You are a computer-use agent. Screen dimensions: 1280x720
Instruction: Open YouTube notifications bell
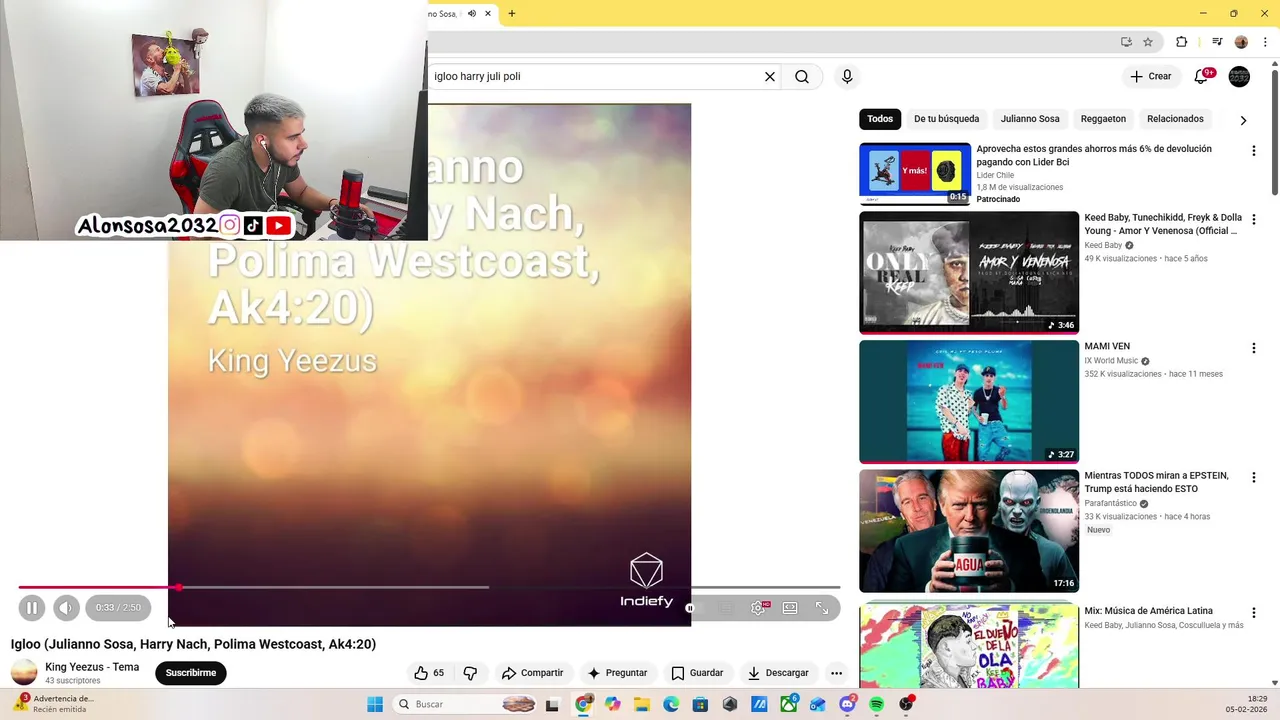(1203, 76)
